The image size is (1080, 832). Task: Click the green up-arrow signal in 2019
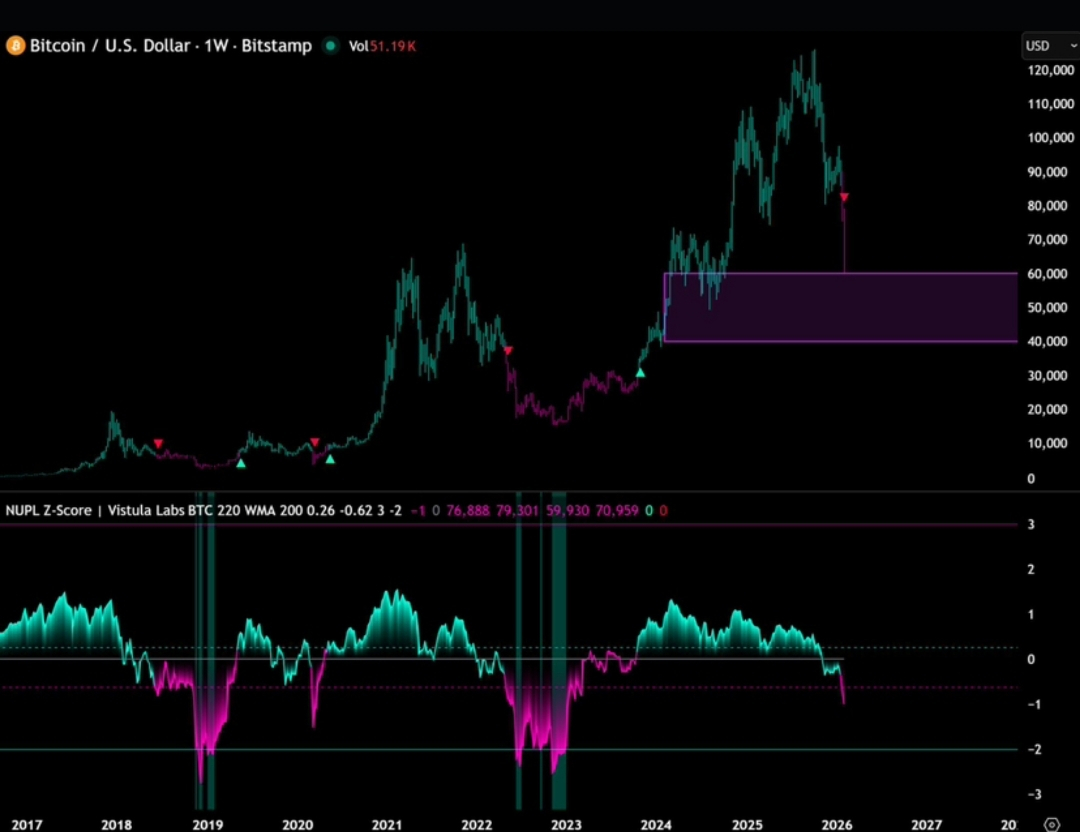(x=241, y=464)
